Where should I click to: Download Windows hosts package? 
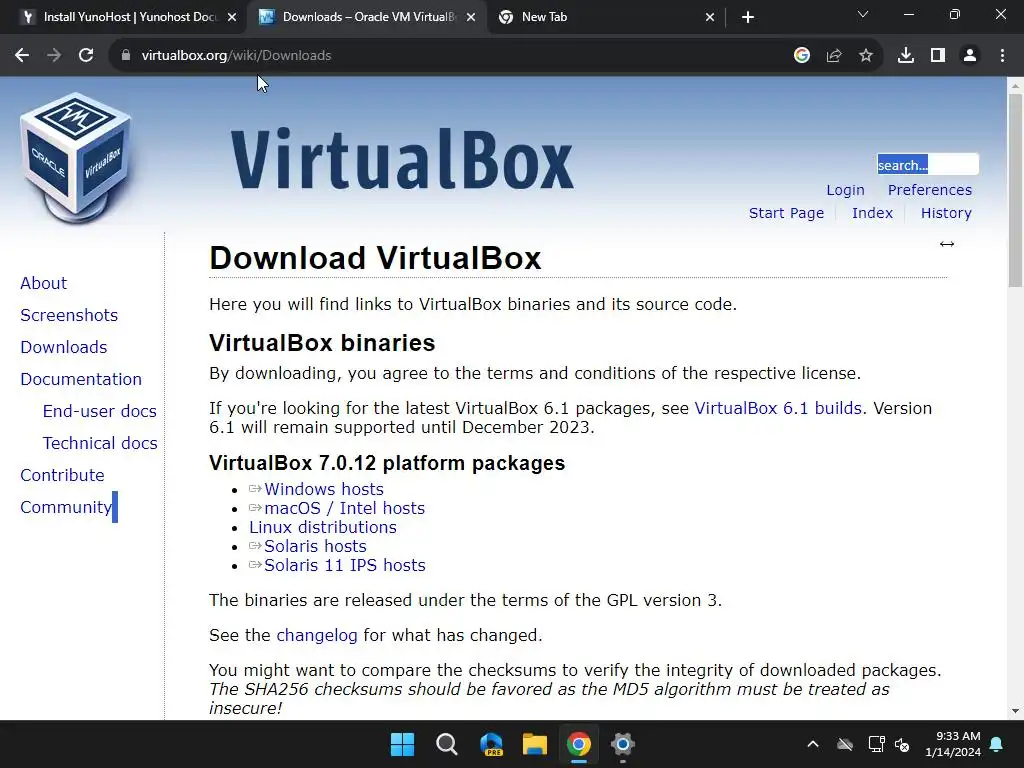[323, 489]
